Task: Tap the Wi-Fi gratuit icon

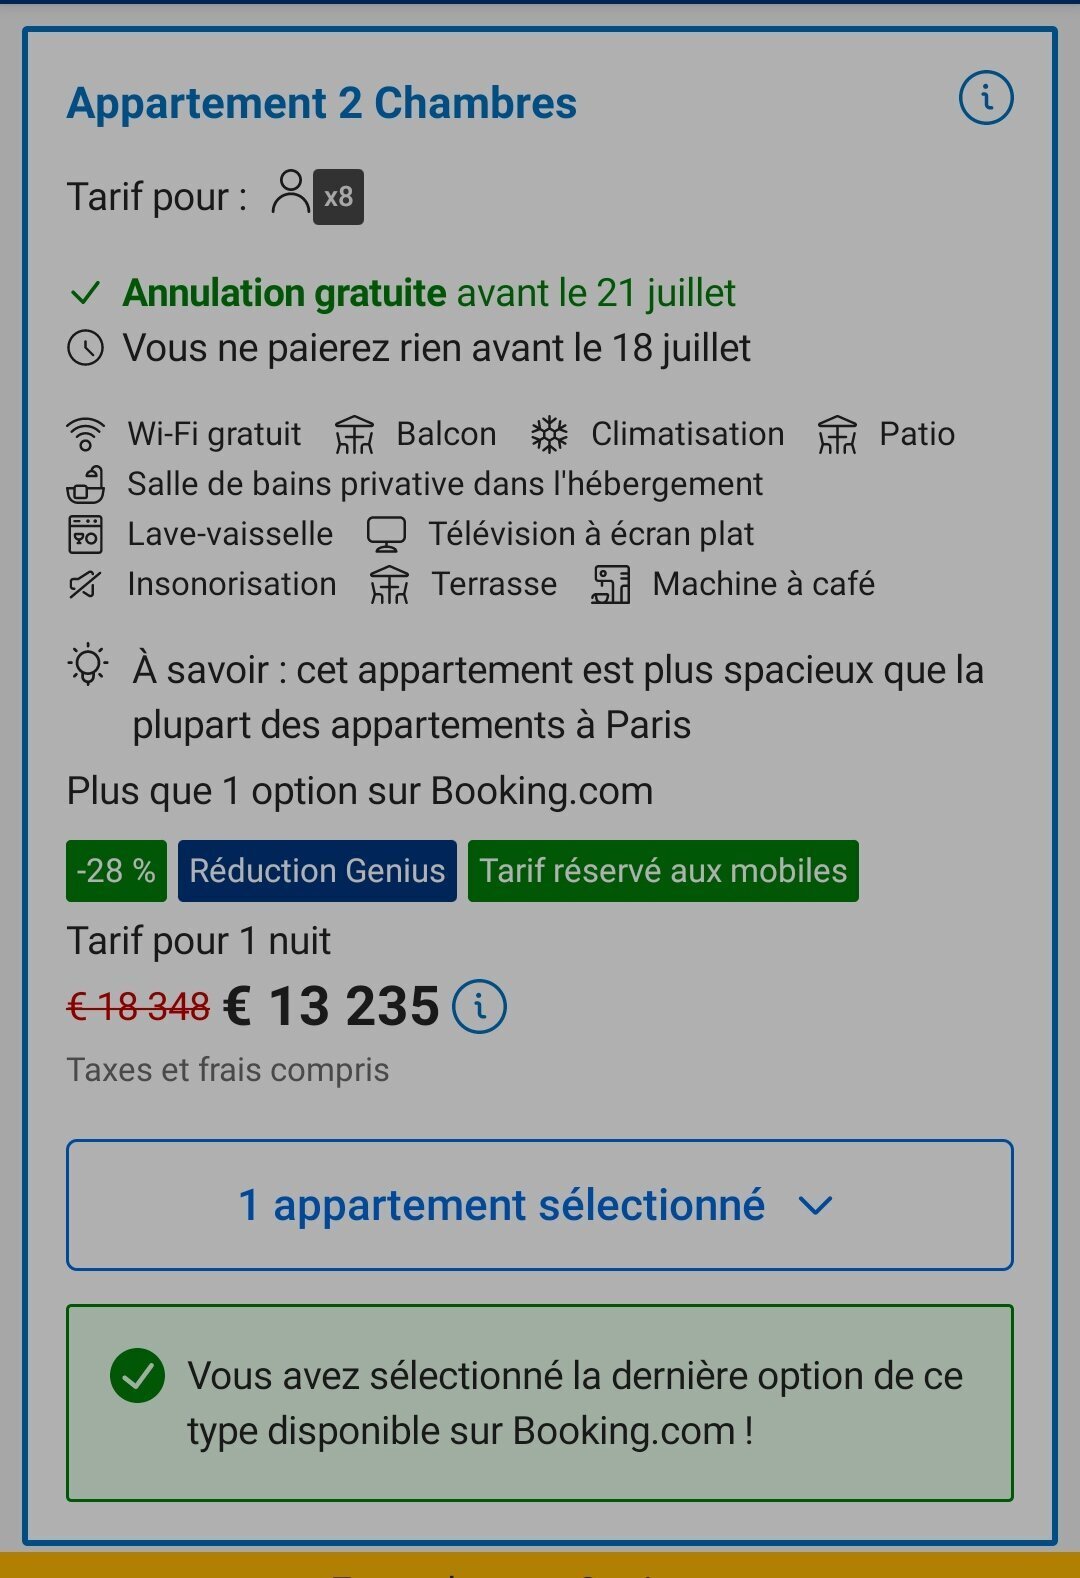Action: click(x=85, y=434)
